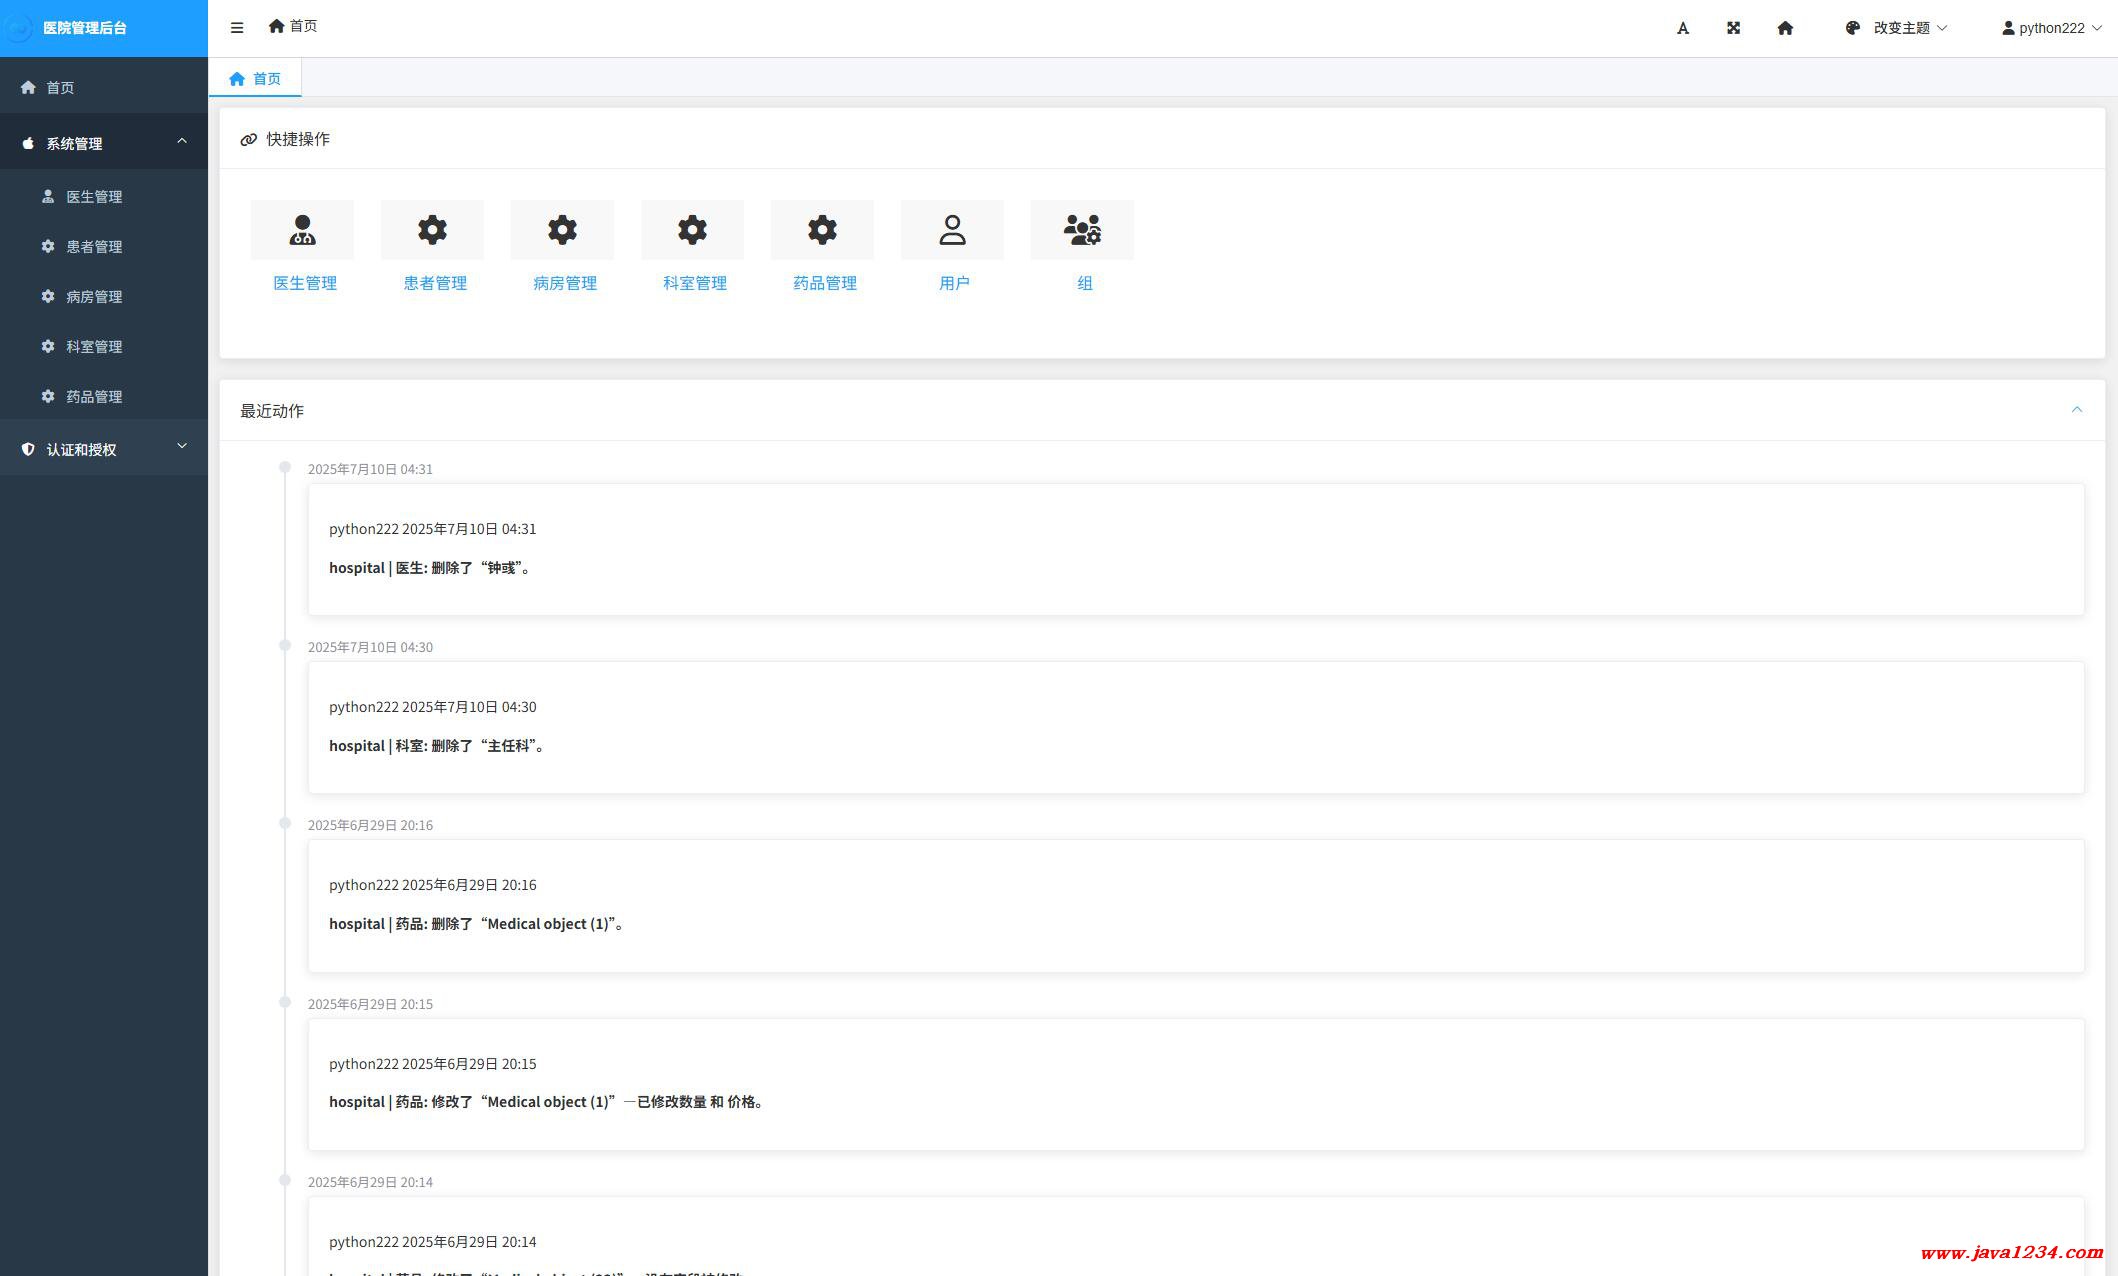Select the home tab
This screenshot has width=2118, height=1276.
pos(255,78)
